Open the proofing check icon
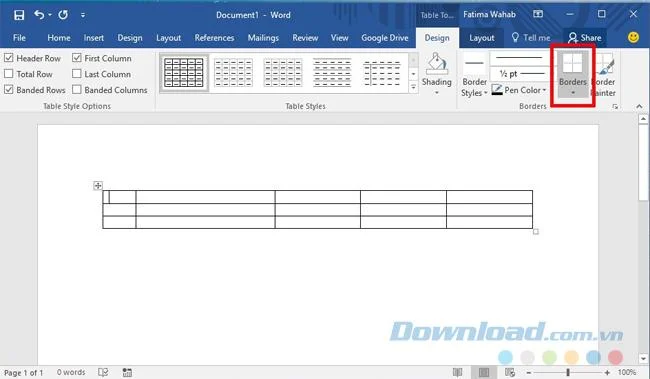 [x=103, y=372]
